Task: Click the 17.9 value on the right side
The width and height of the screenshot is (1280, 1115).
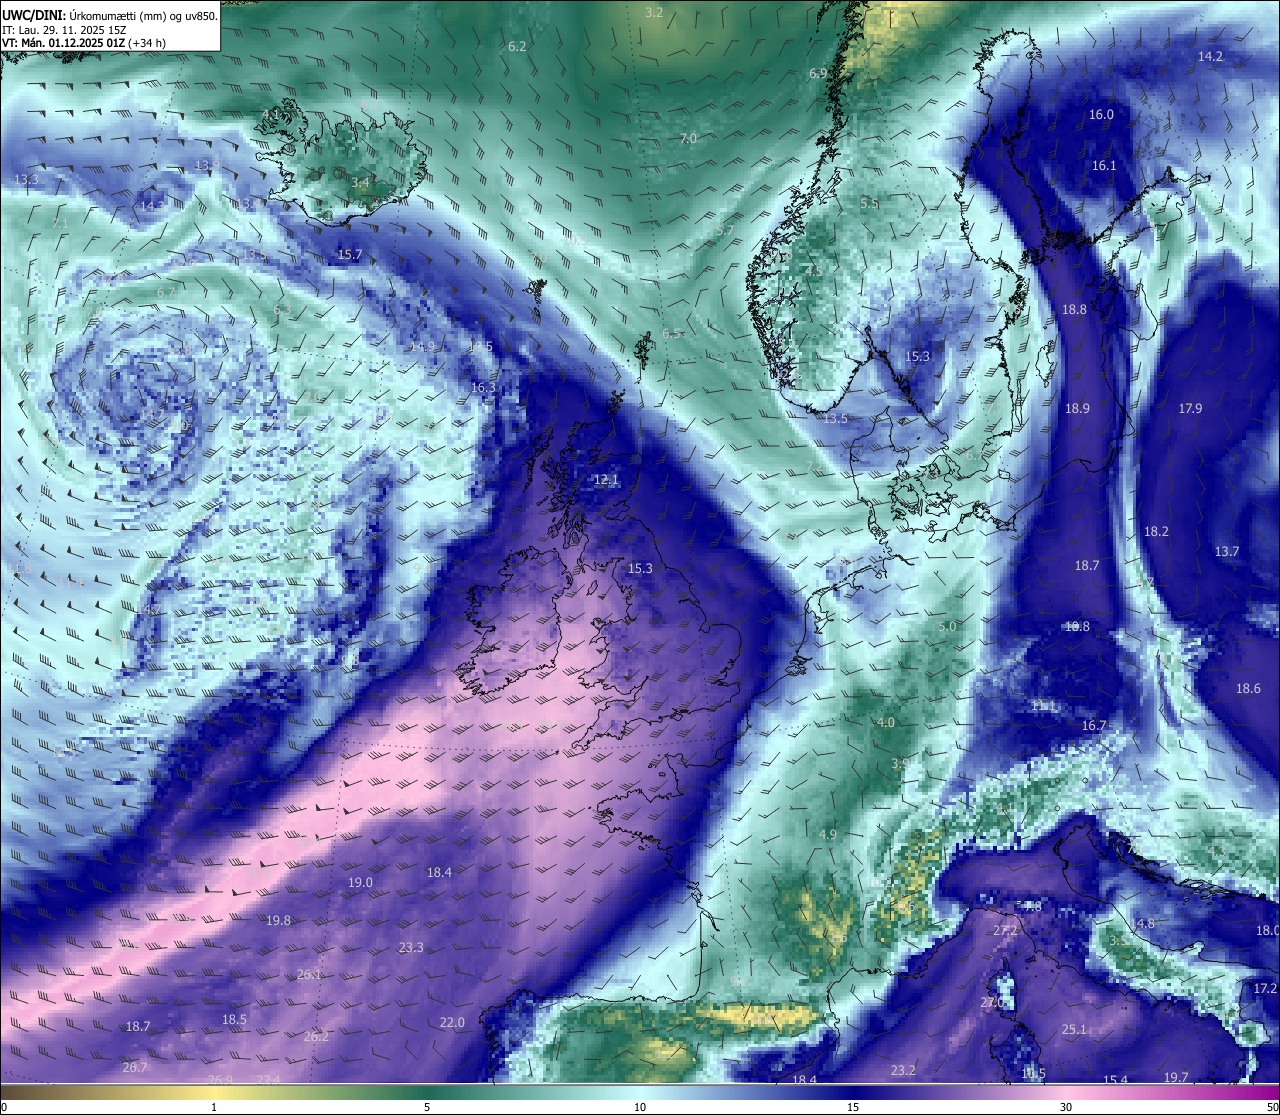Action: (x=1190, y=409)
